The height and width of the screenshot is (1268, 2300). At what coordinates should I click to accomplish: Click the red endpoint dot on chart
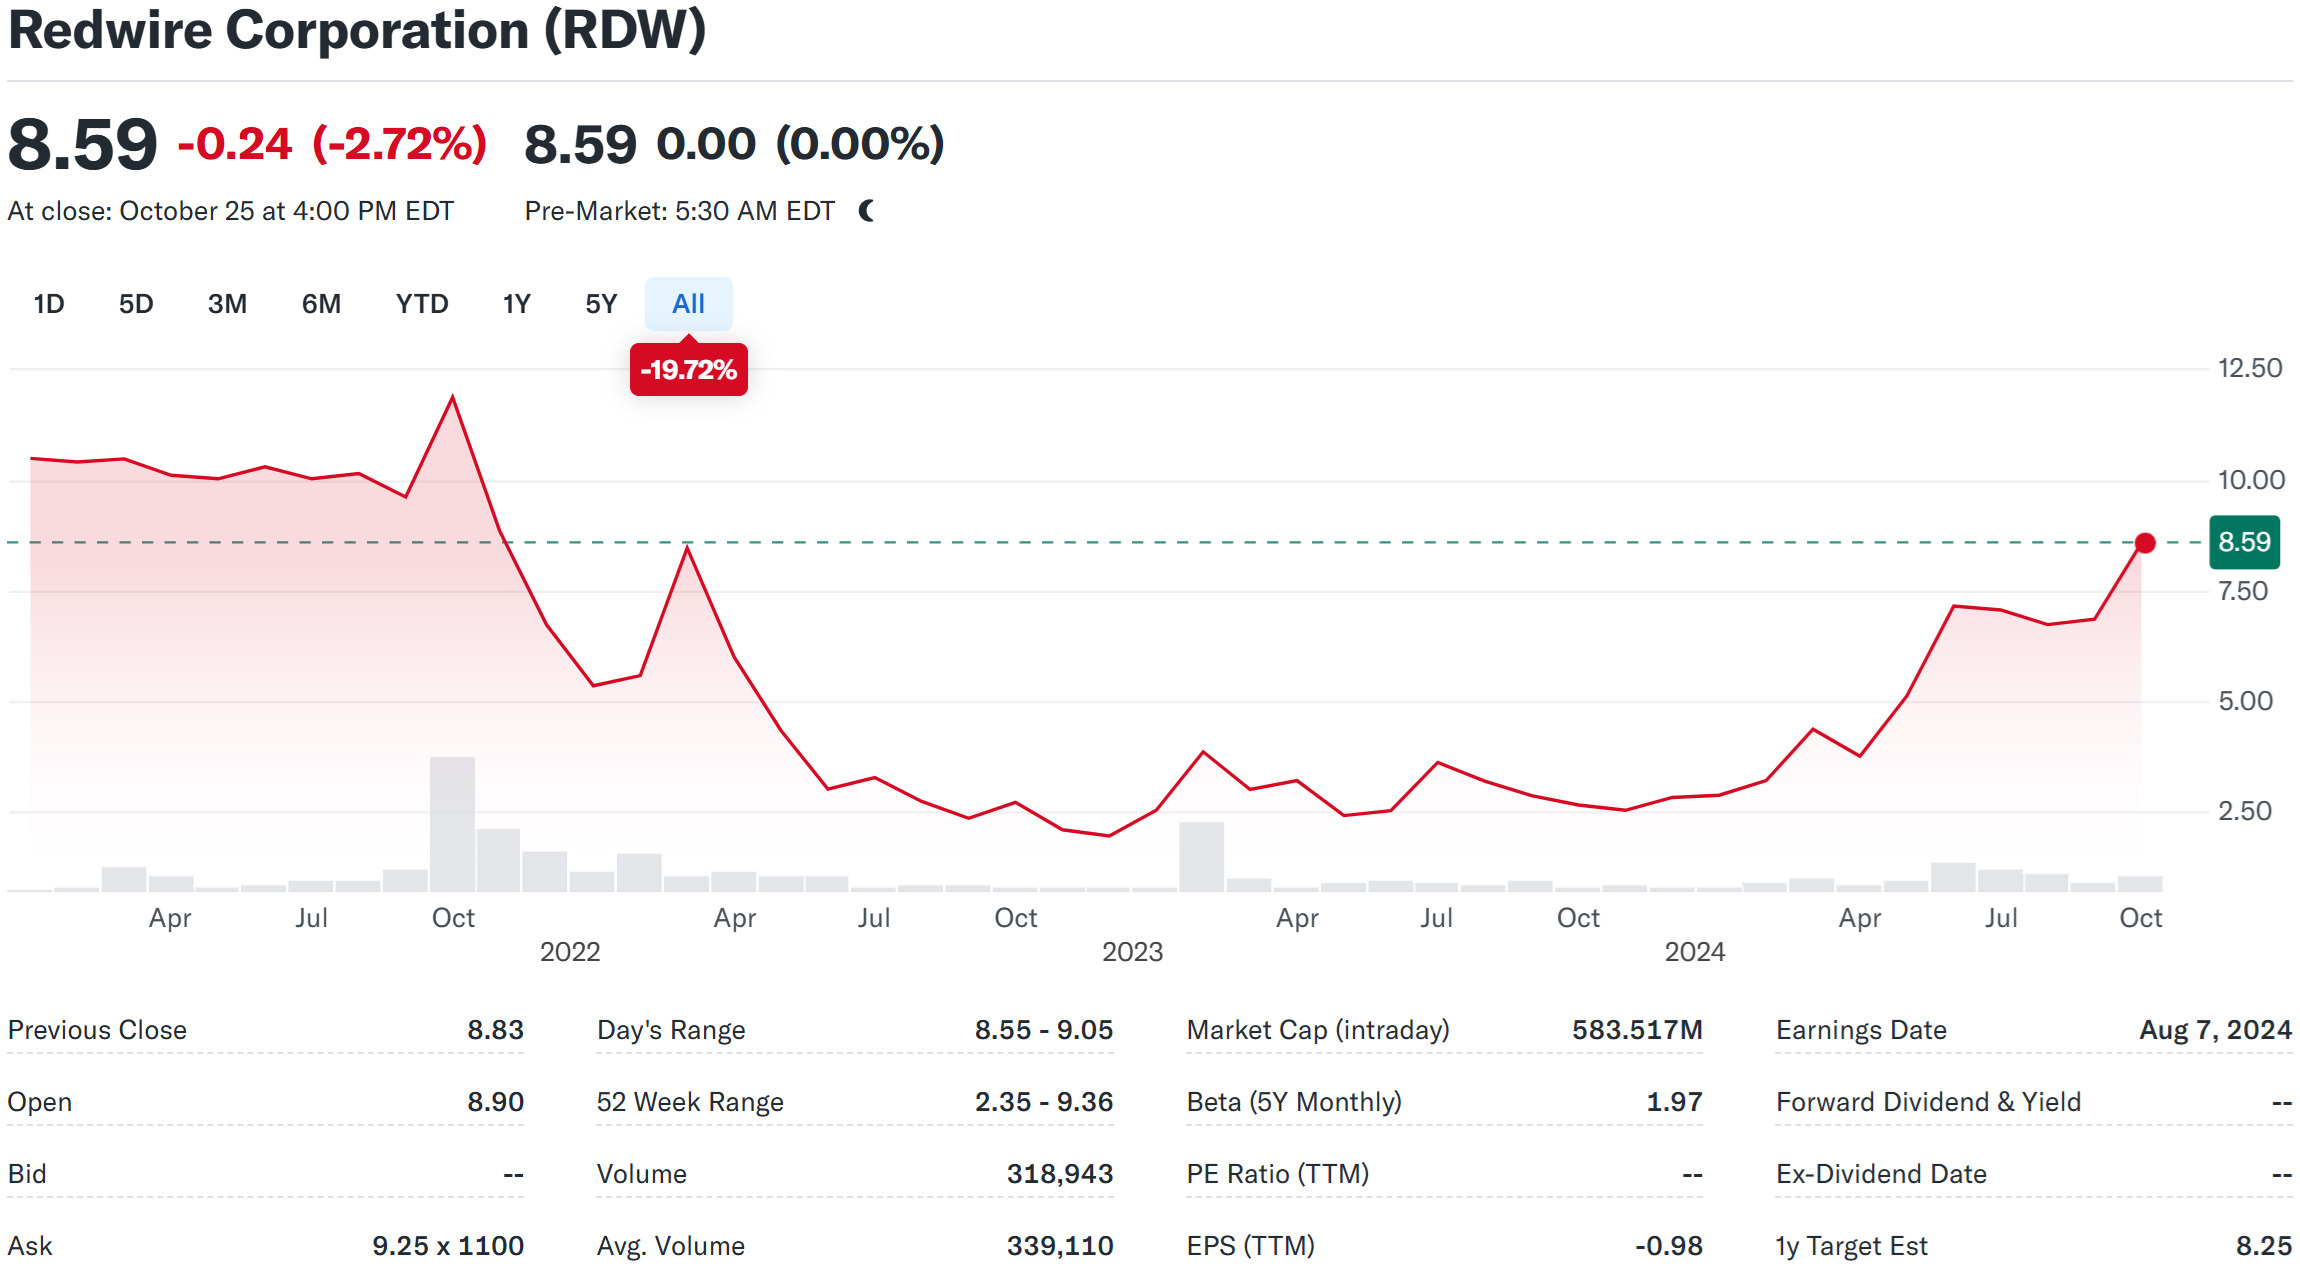2144,543
